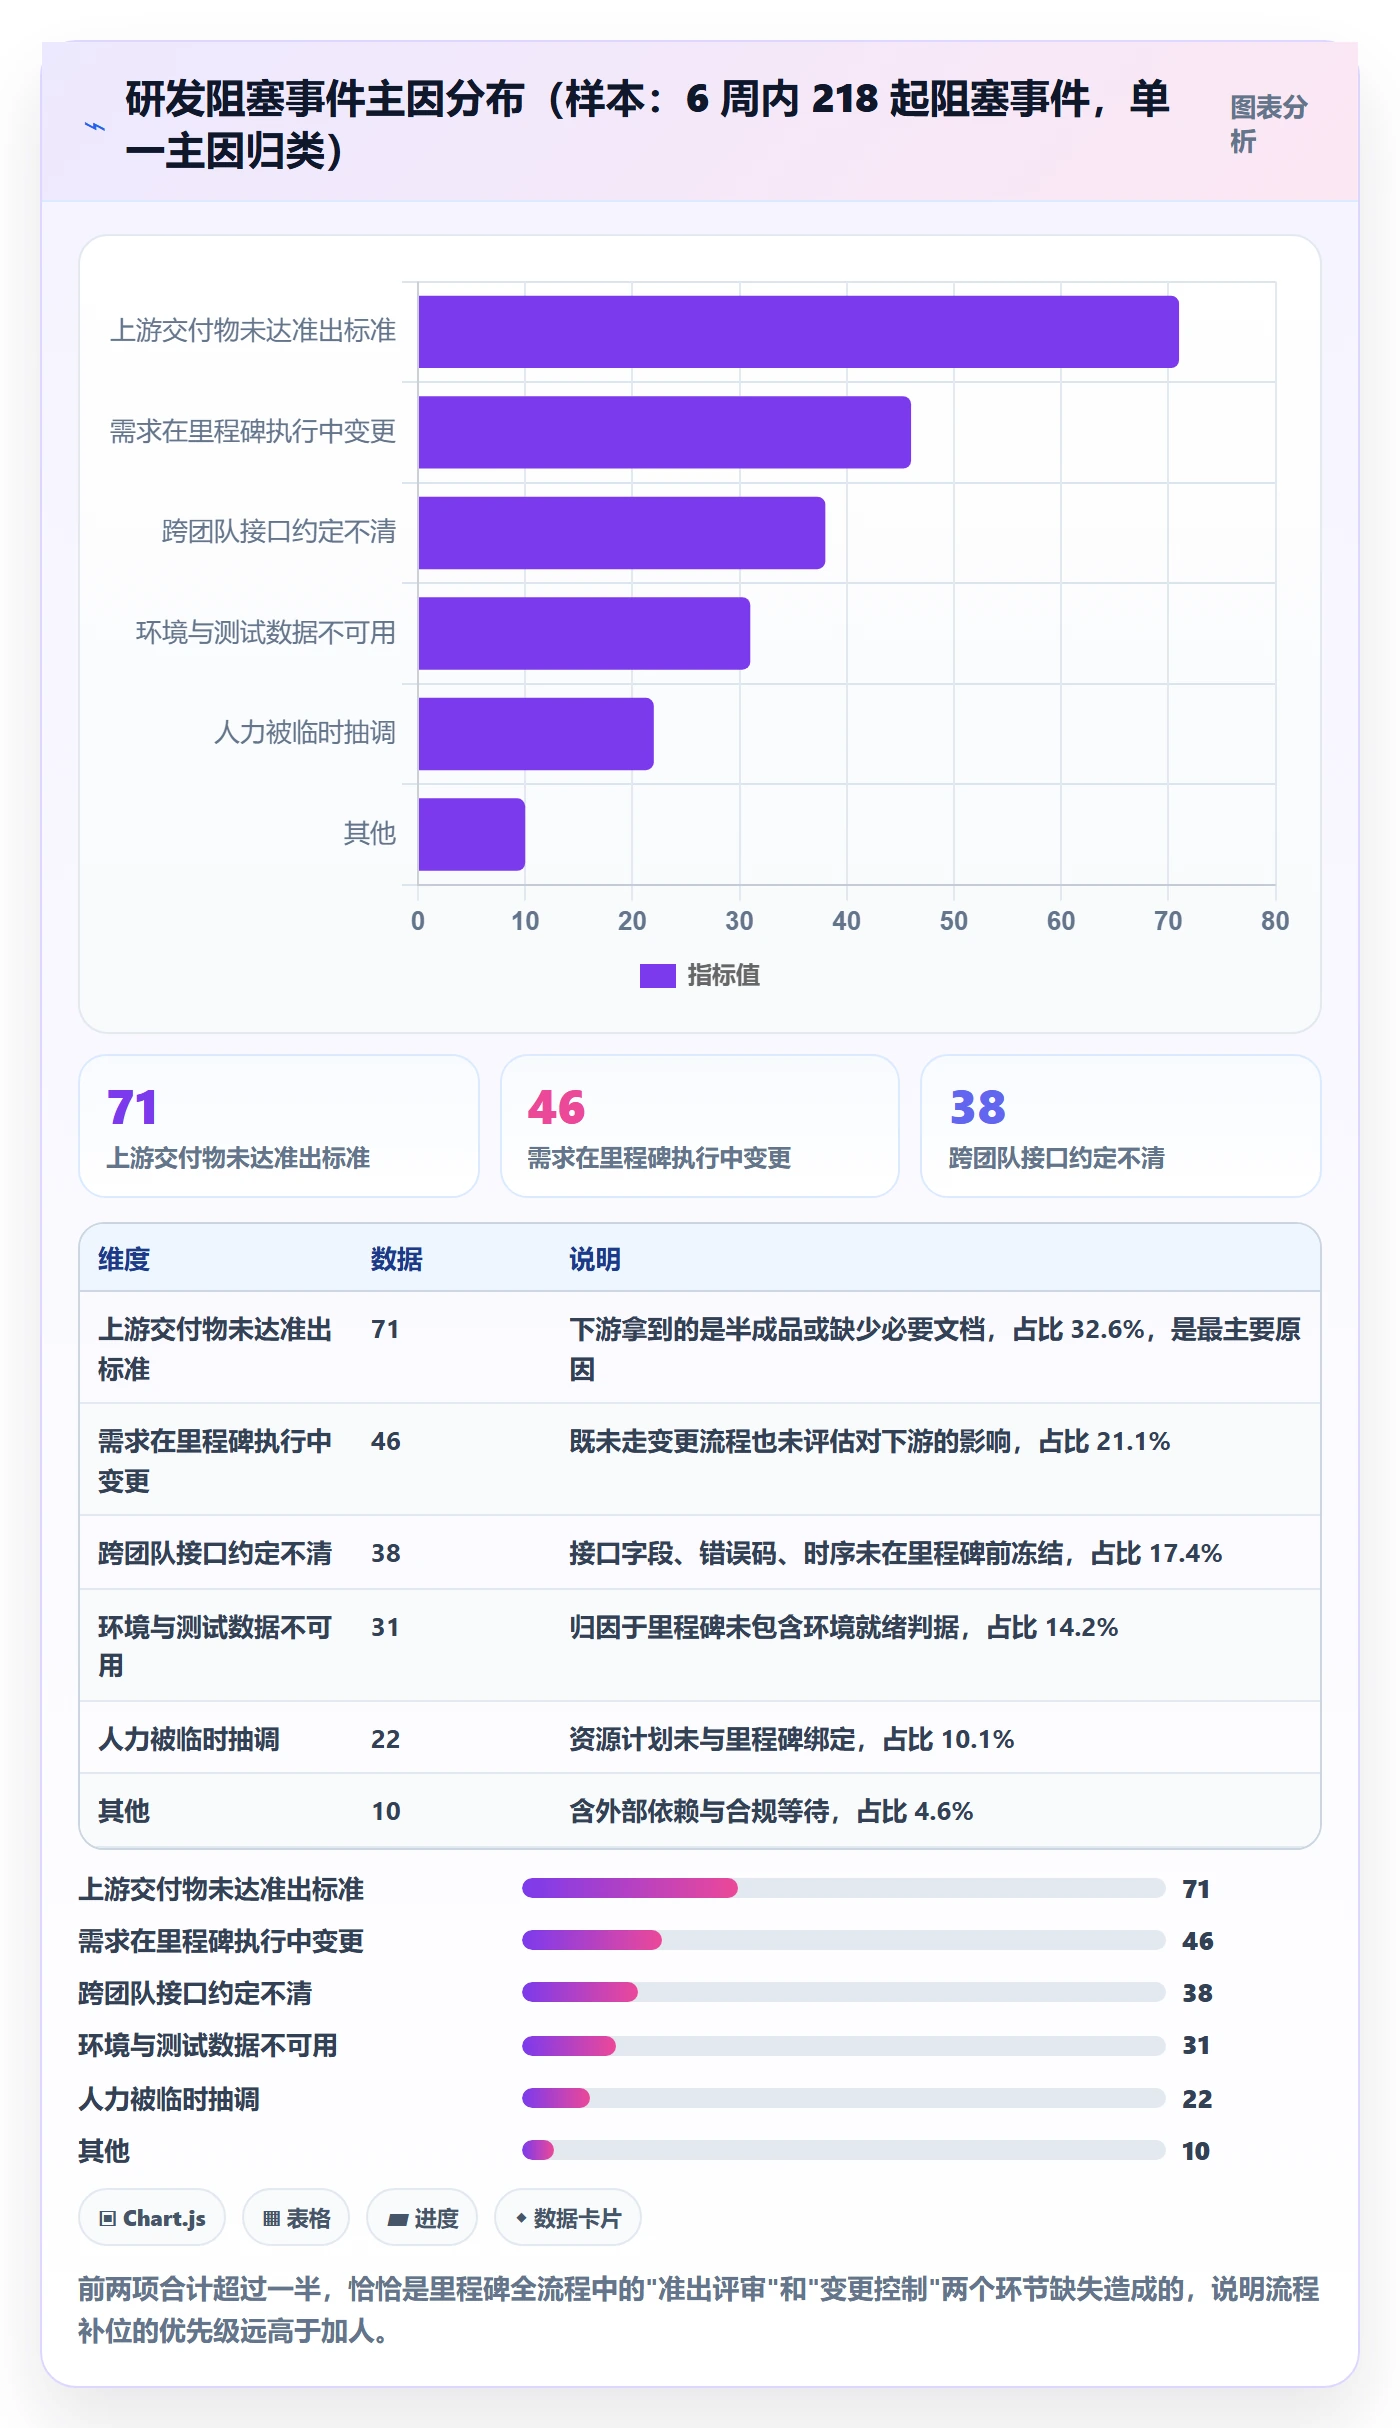Select the chart bar for 上游交付物未达准出标准

coord(798,332)
